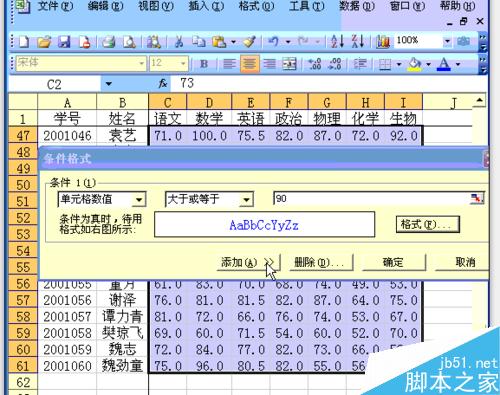Click the Open folder icon

click(x=44, y=42)
